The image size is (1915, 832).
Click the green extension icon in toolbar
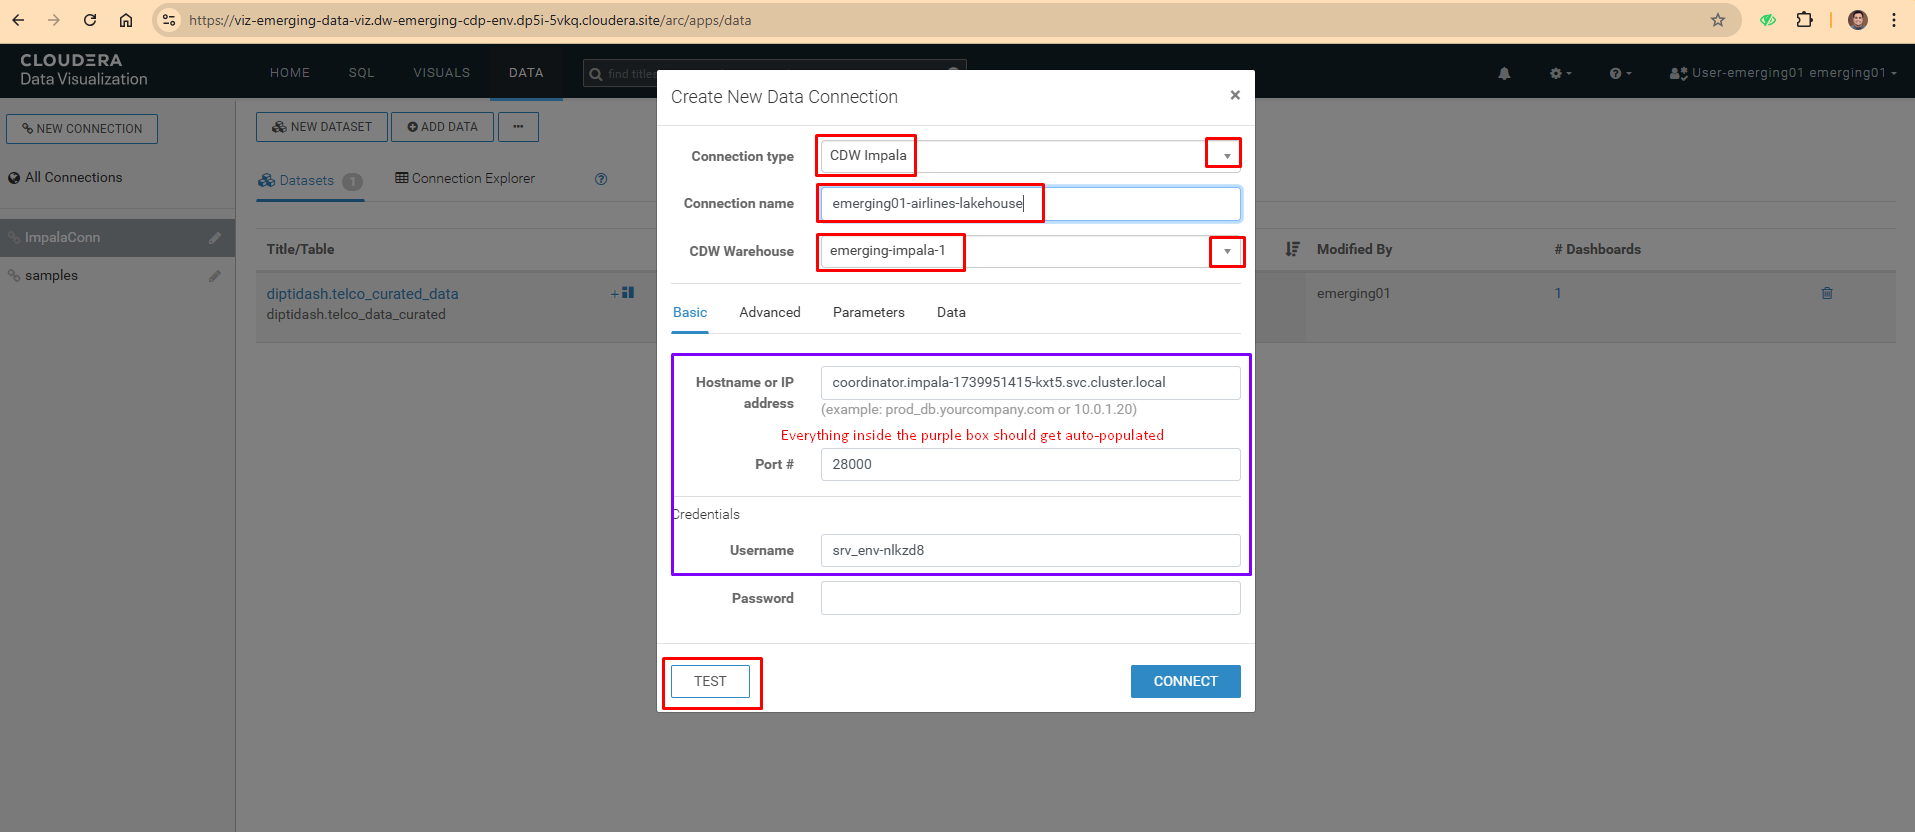[1767, 20]
